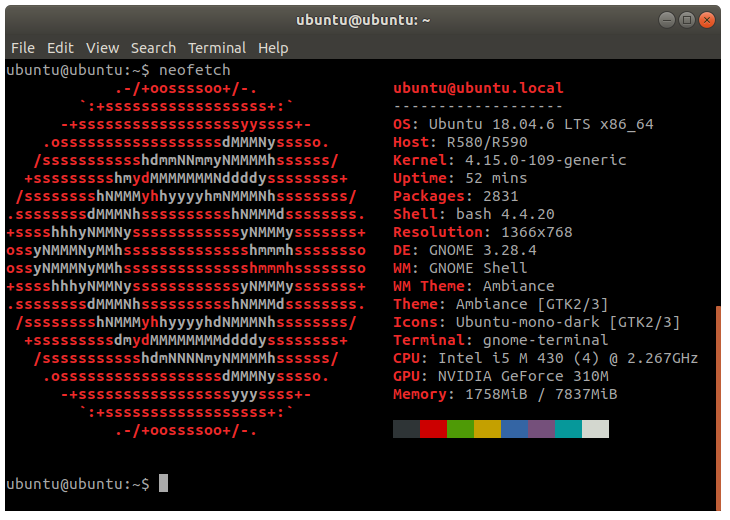Click the cyan color block
The height and width of the screenshot is (520, 730).
click(568, 429)
